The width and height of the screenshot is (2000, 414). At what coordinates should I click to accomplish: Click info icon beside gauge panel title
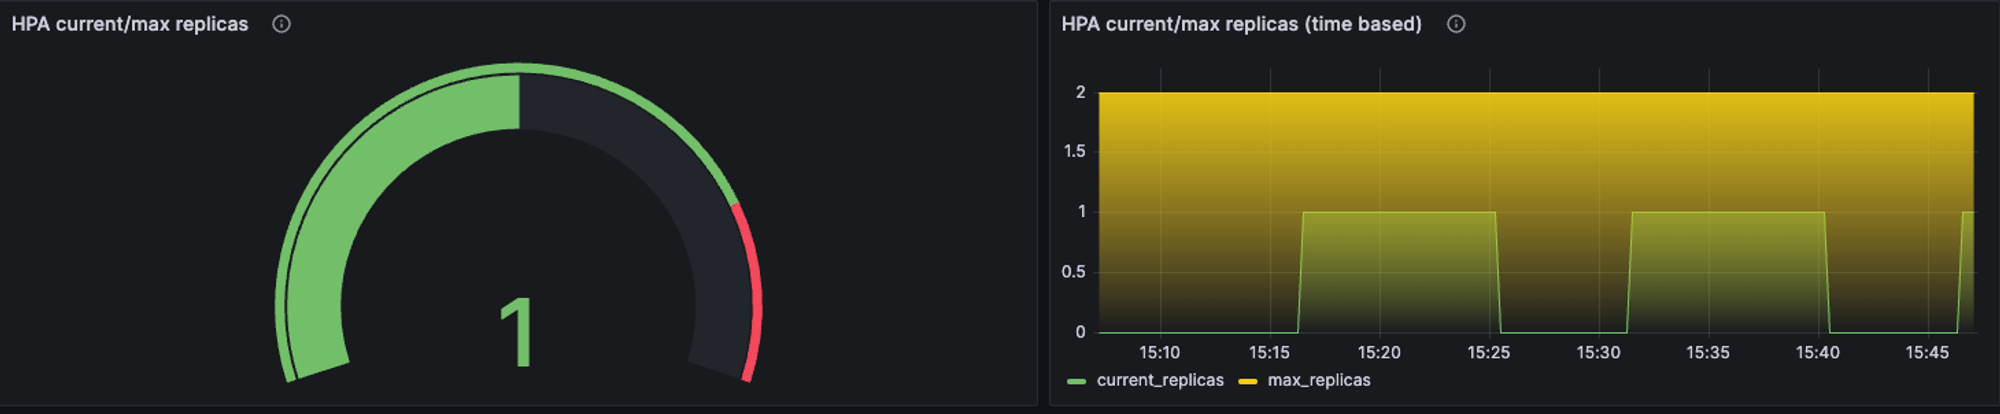click(281, 24)
